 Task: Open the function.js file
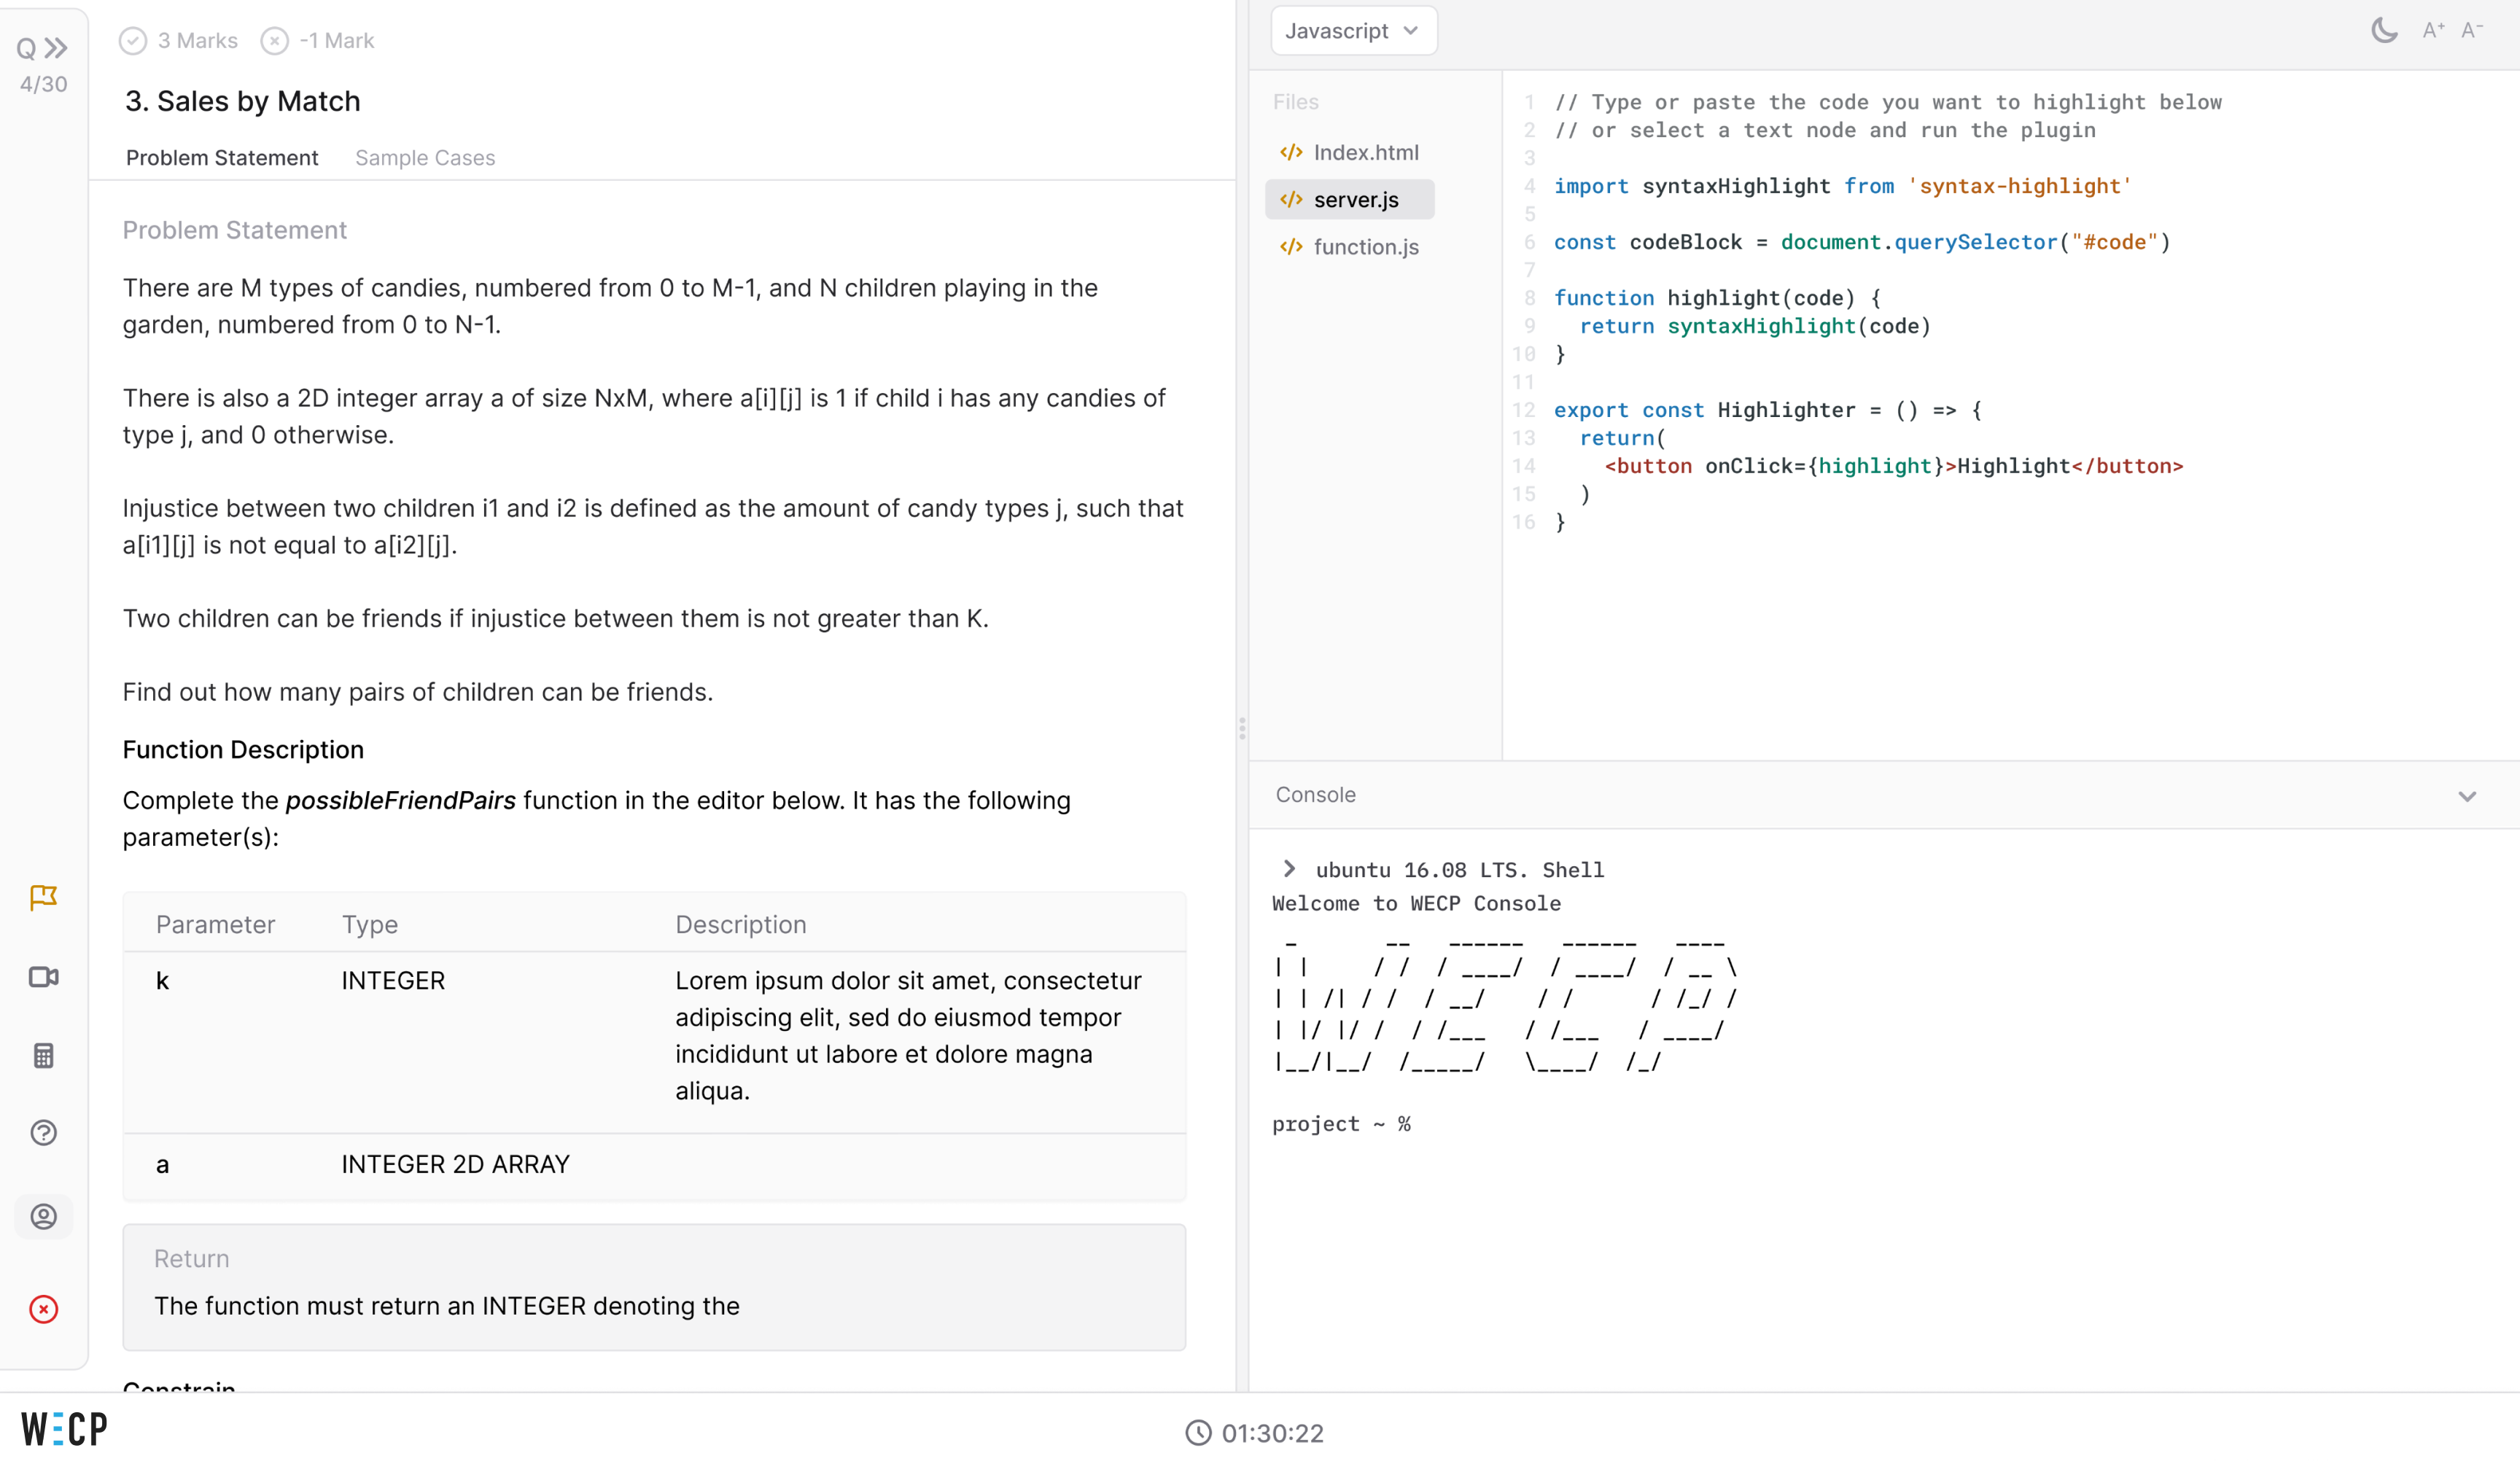(x=1365, y=247)
